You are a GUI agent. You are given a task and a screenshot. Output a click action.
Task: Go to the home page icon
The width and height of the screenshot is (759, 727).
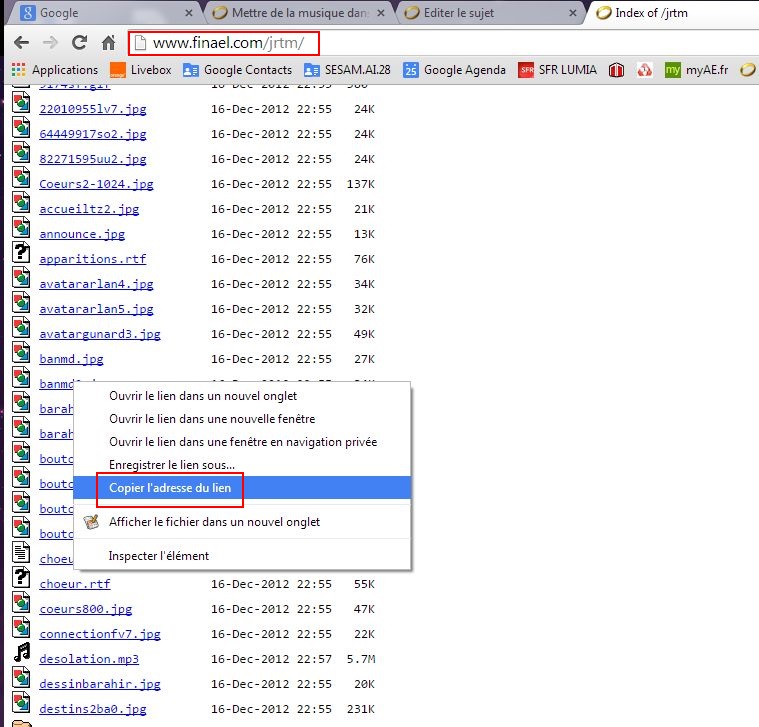pyautogui.click(x=108, y=44)
